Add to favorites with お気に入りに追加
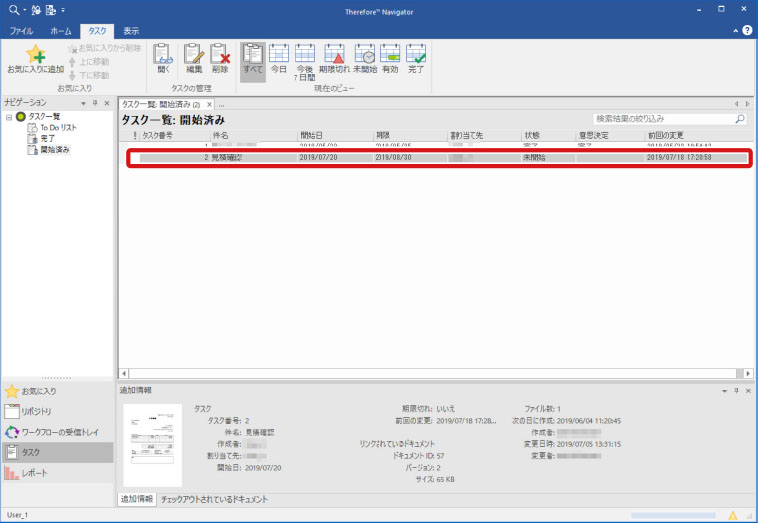Image resolution: width=758 pixels, height=523 pixels. (x=35, y=59)
